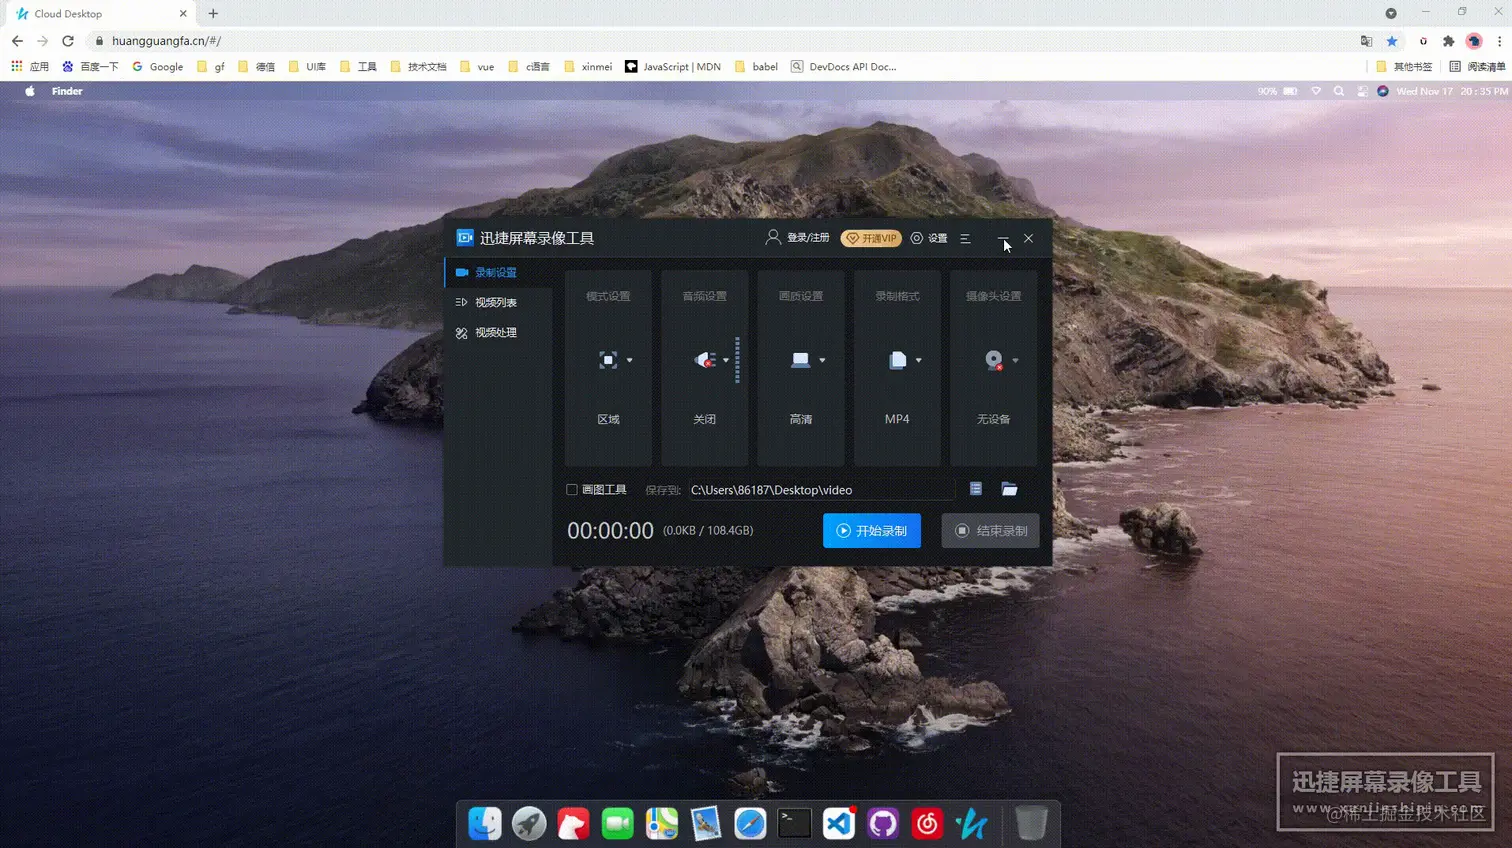This screenshot has width=1512, height=848.
Task: Click the picture quality monitor icon
Action: tap(801, 360)
